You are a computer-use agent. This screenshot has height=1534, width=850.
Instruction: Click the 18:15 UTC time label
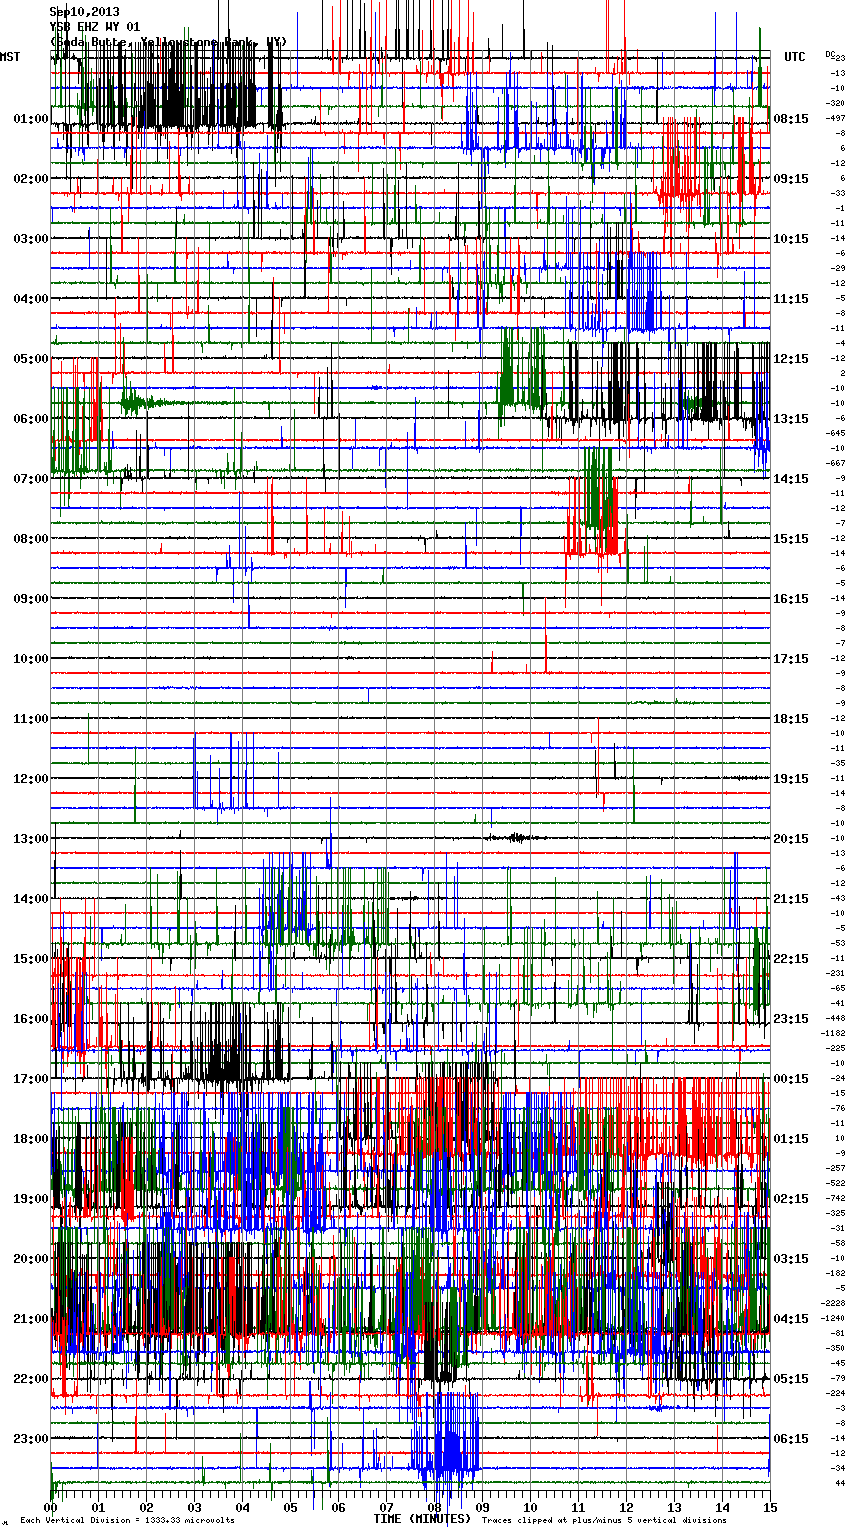(791, 719)
